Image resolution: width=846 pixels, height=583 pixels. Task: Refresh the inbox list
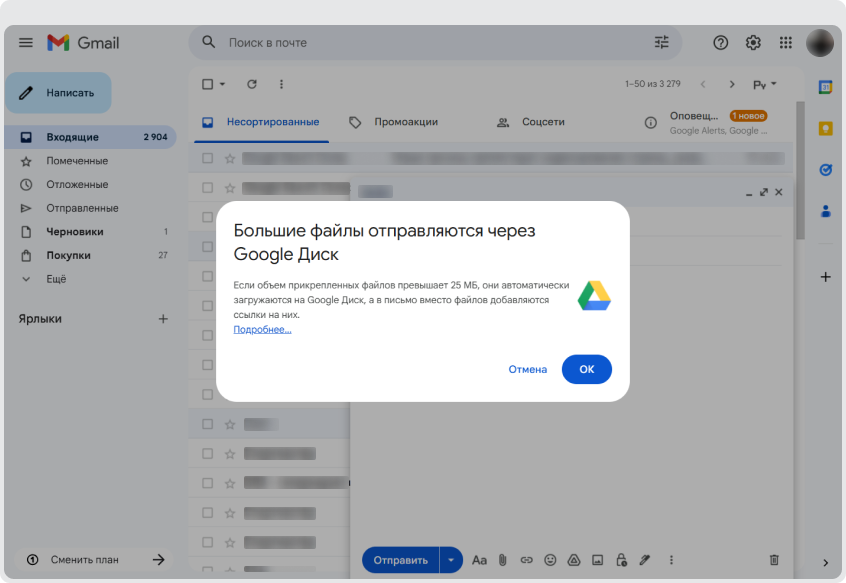tap(252, 84)
